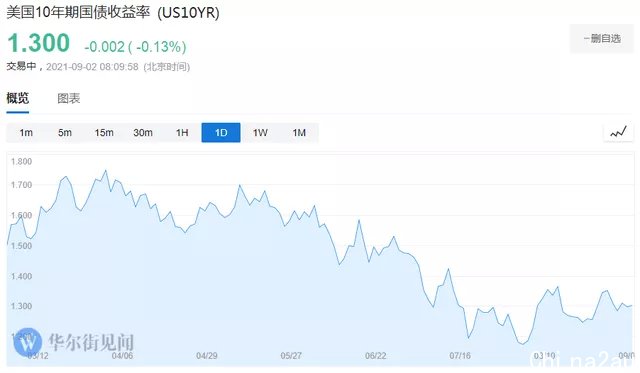Click the 04/06 date marker on axis
The height and width of the screenshot is (373, 640).
(x=122, y=355)
